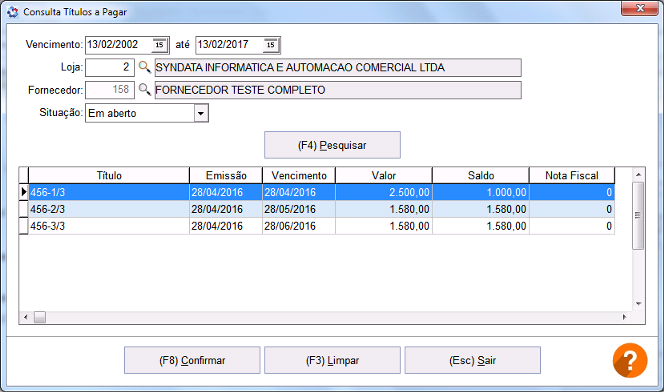Click row selector of row 456-1/3
Image resolution: width=664 pixels, height=392 pixels.
24,192
